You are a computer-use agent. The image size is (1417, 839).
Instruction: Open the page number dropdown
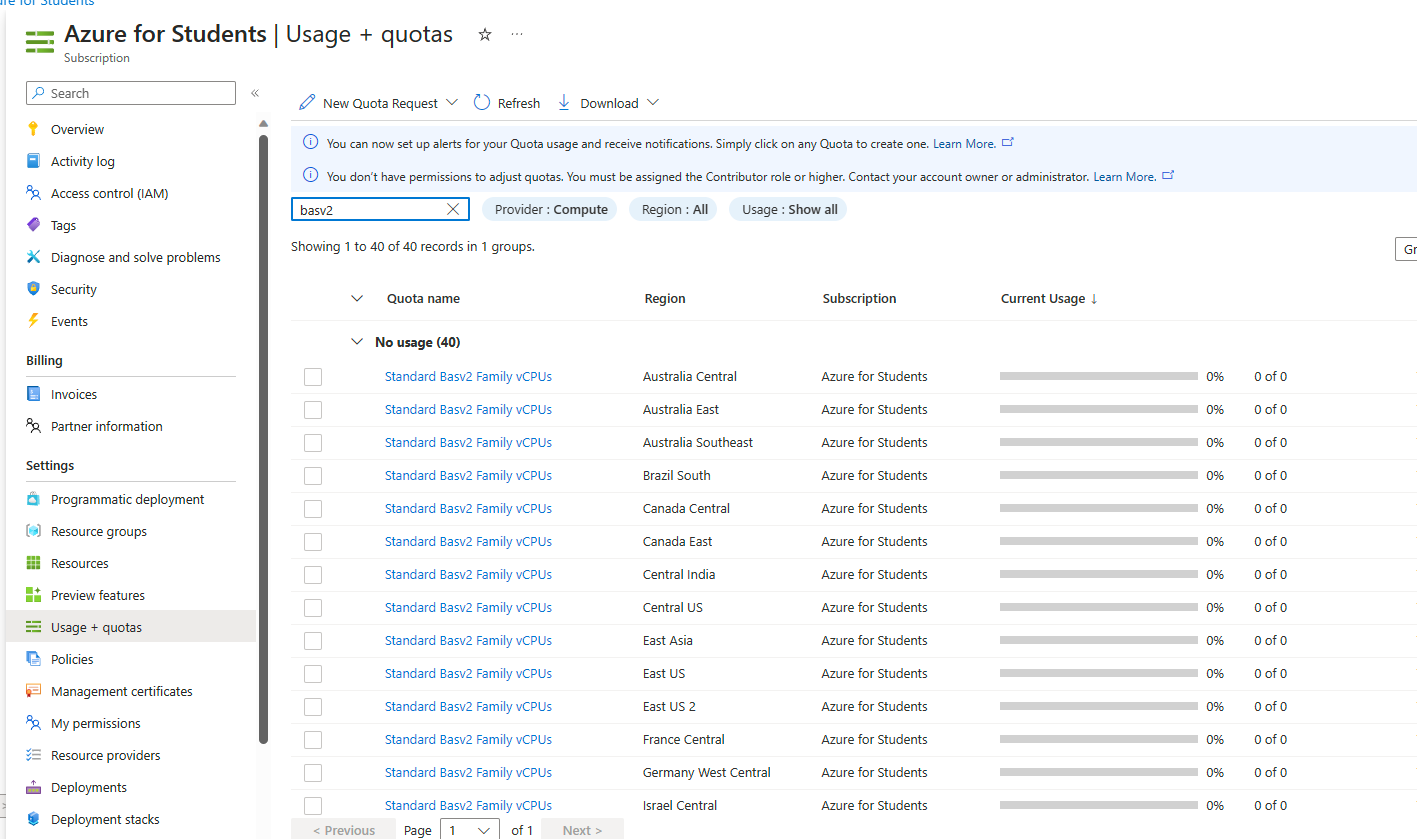point(470,829)
